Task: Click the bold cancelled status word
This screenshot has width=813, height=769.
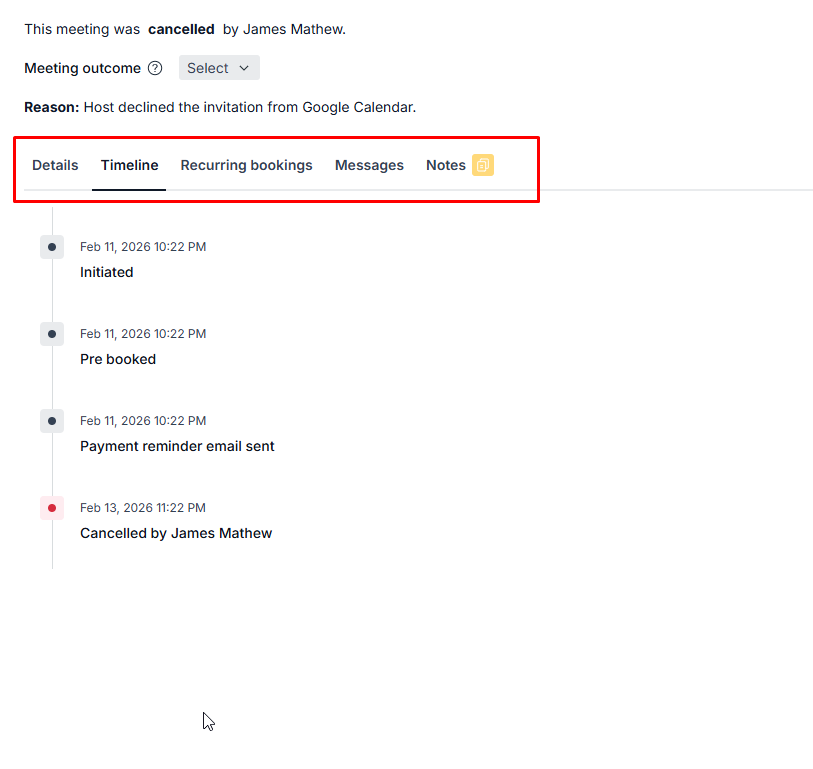Action: click(x=181, y=29)
